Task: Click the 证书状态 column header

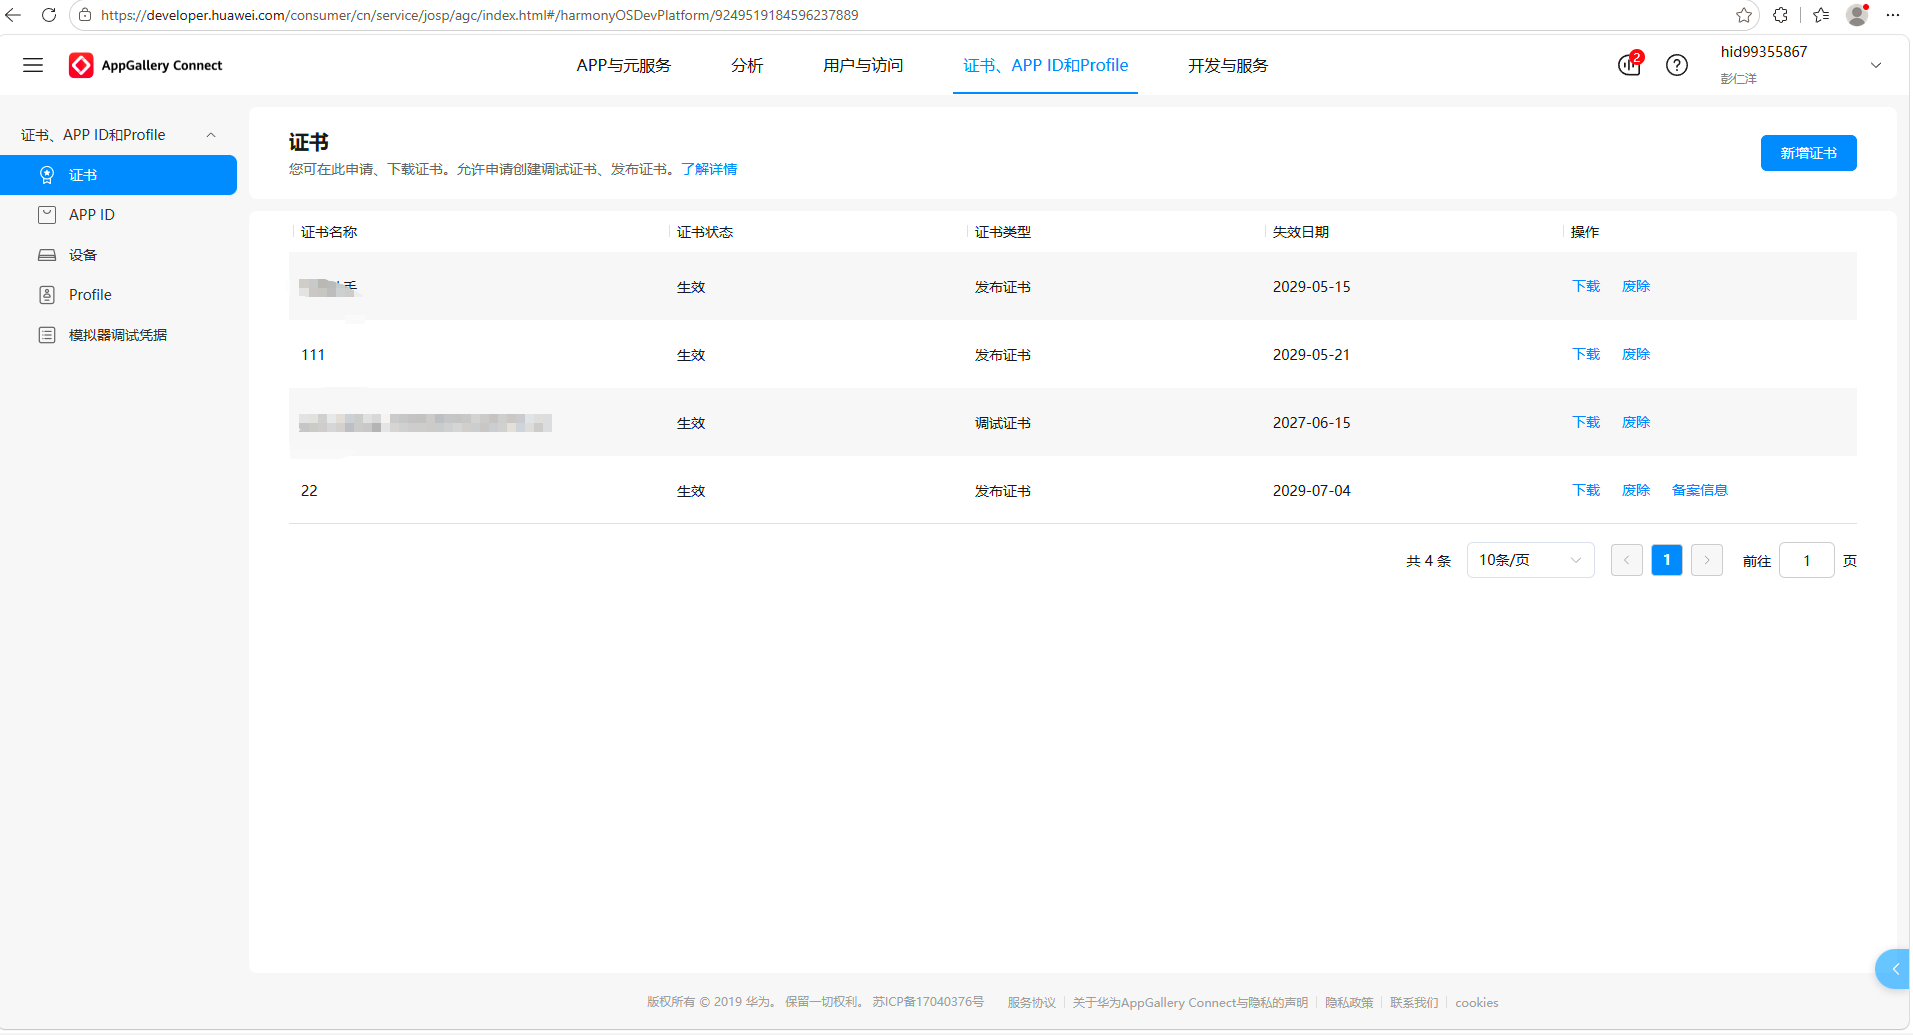Action: pos(705,232)
